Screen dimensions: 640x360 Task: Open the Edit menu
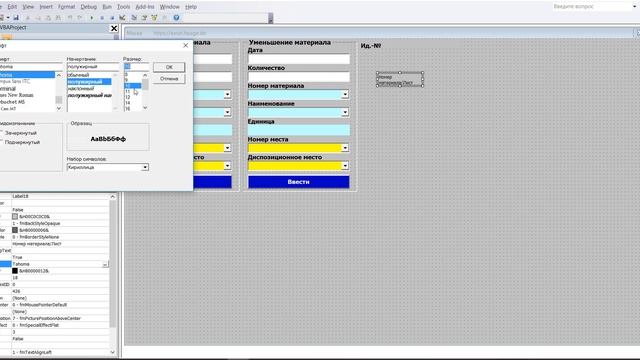click(12, 7)
